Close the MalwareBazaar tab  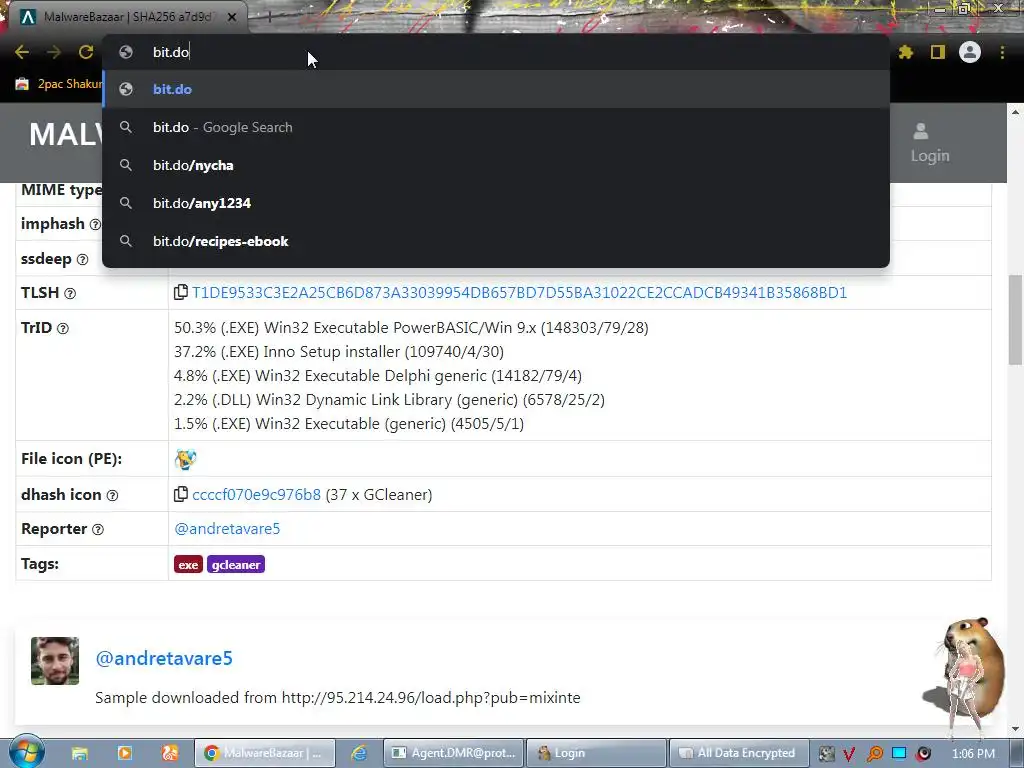point(232,17)
